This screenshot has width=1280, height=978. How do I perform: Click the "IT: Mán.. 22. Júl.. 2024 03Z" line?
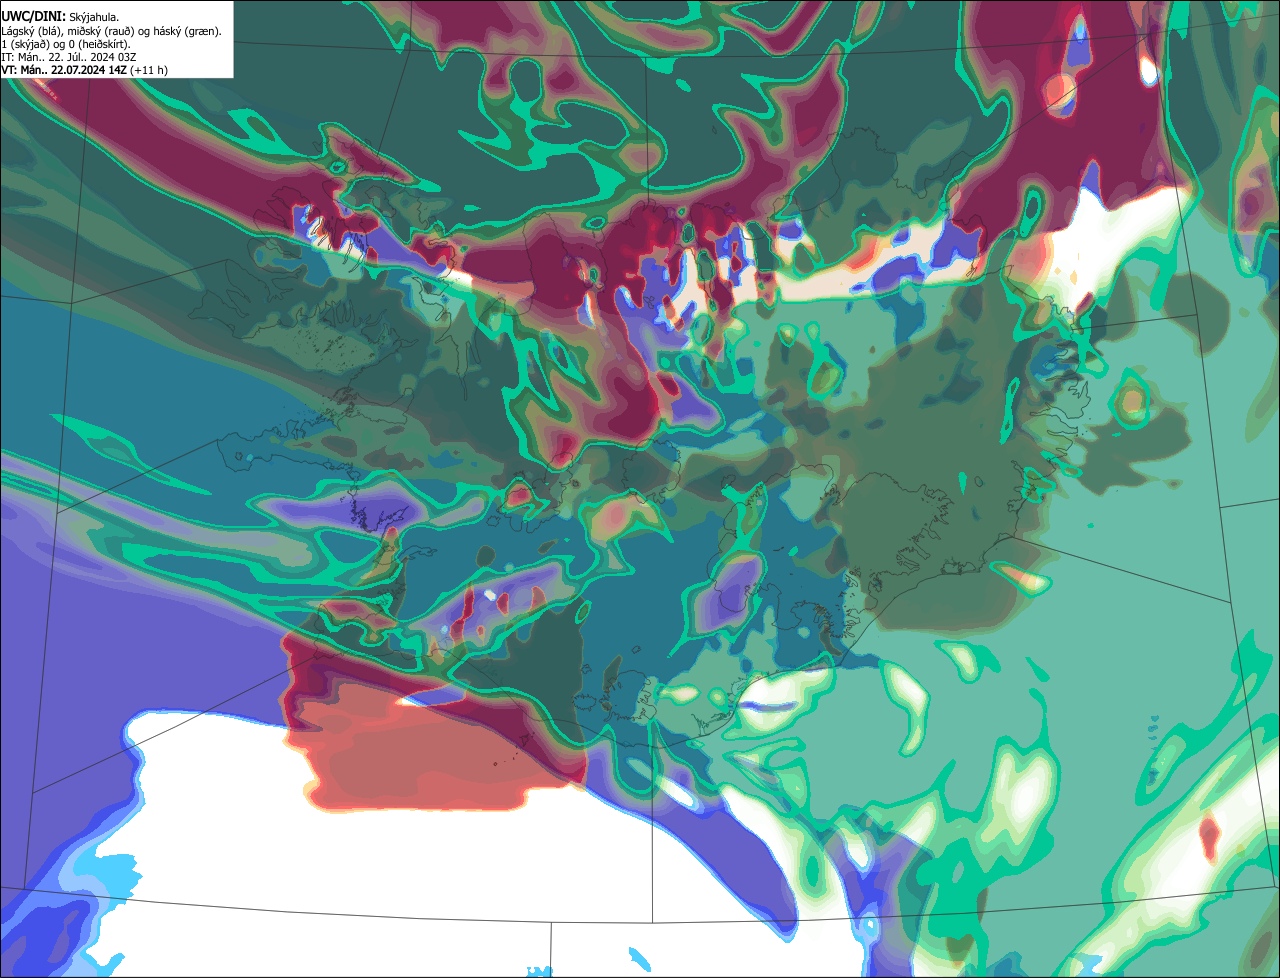click(x=68, y=58)
